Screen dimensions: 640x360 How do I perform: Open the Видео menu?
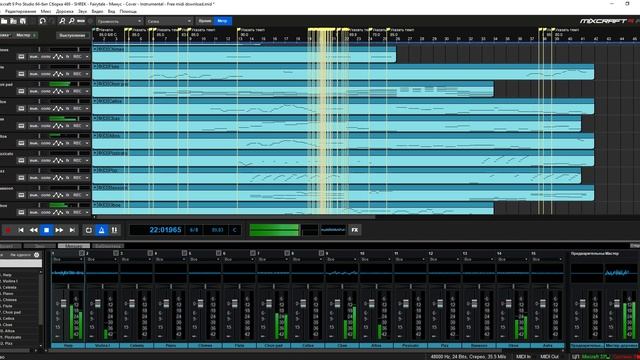click(x=97, y=11)
